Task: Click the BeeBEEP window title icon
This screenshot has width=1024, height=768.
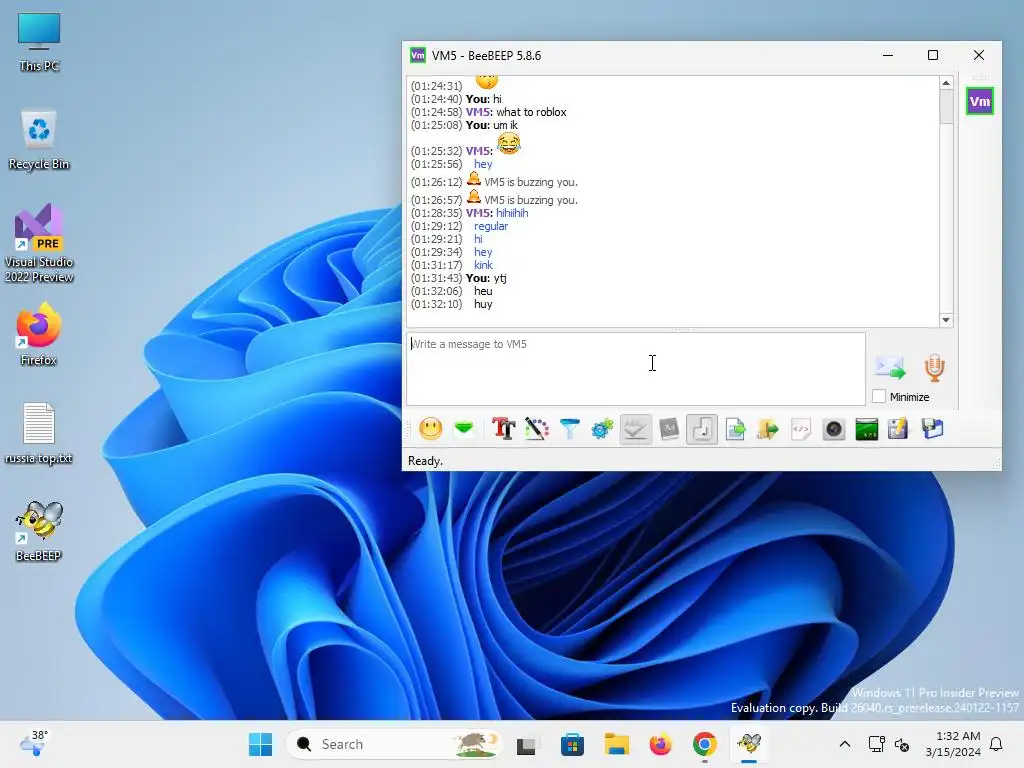Action: point(418,56)
